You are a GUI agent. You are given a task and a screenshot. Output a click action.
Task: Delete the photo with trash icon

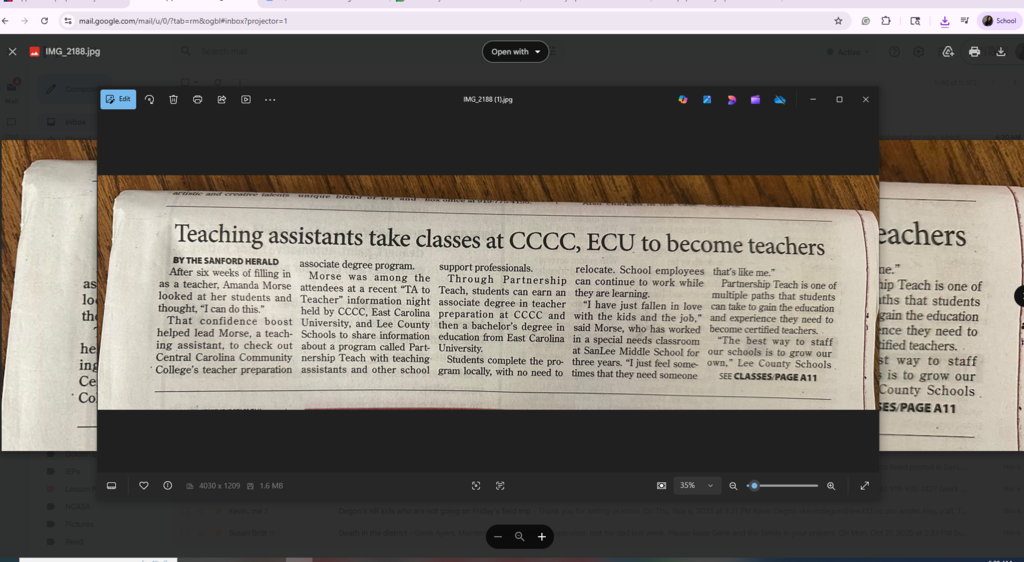pos(173,99)
